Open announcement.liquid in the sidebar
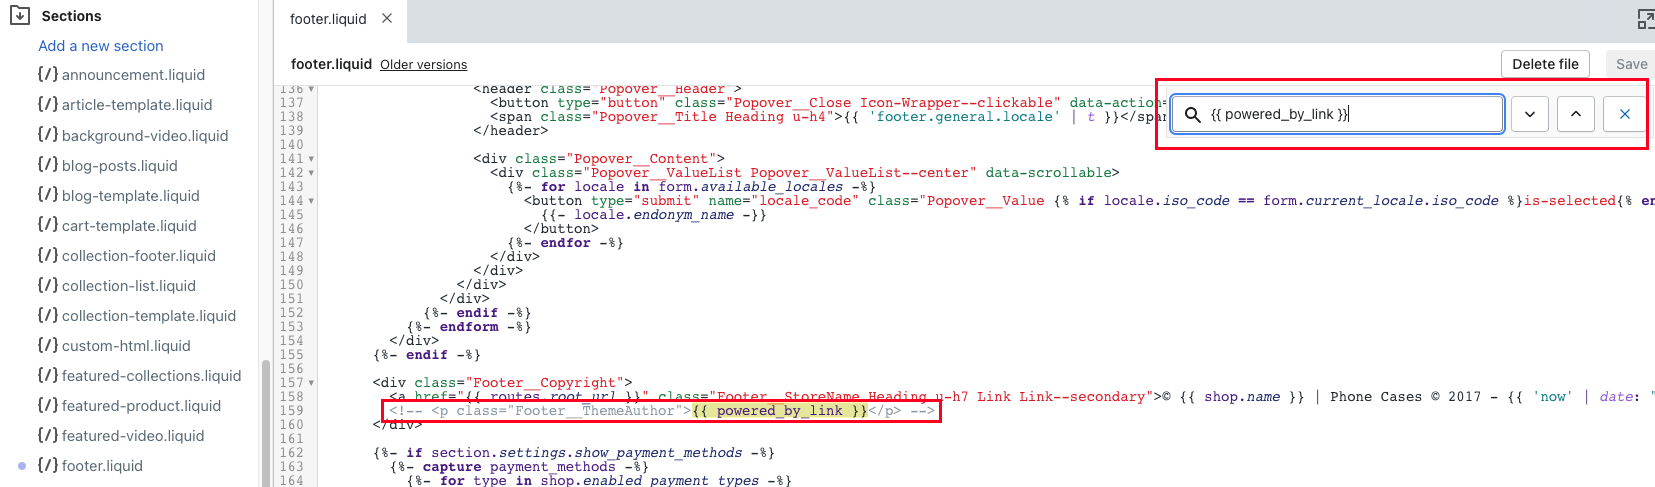Image resolution: width=1655 pixels, height=487 pixels. click(133, 75)
